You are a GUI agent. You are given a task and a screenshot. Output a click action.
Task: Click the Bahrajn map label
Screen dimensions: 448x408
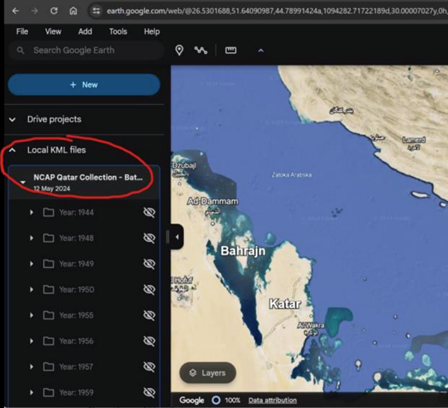point(243,251)
